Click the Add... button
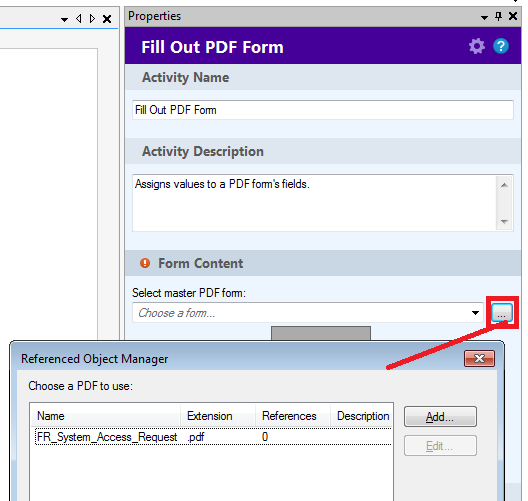This screenshot has height=501, width=528. 440,417
